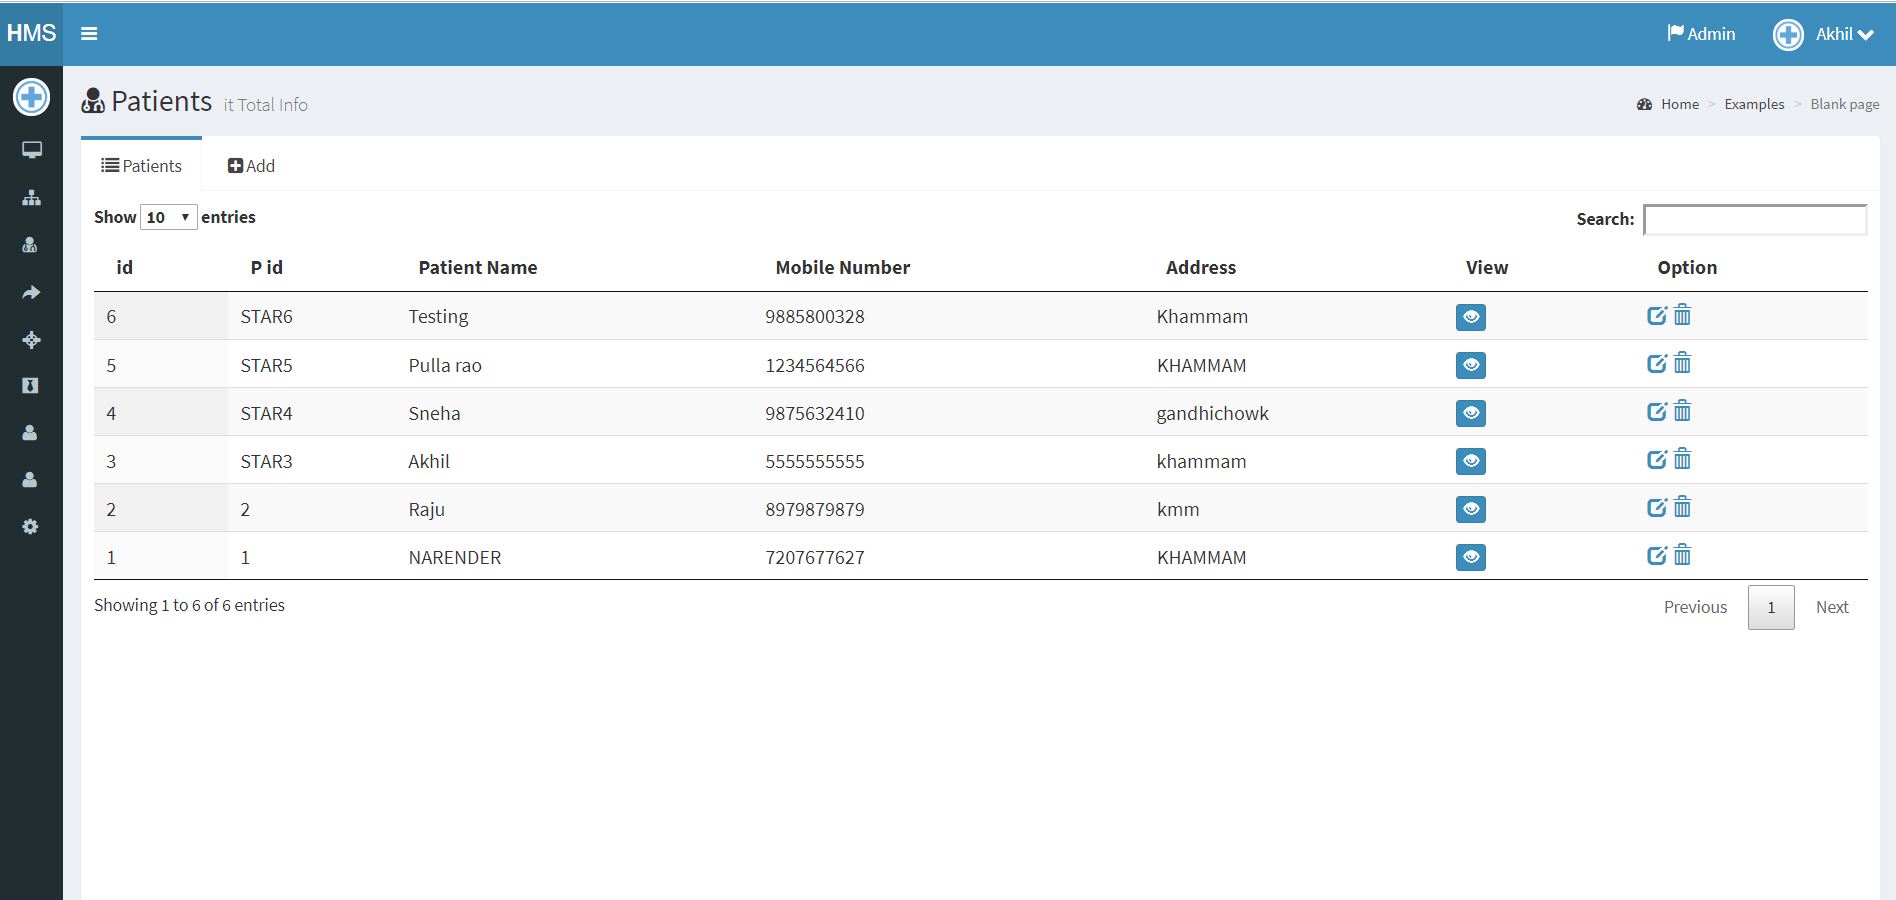View details for patient Raju
1896x900 pixels.
click(x=1470, y=509)
